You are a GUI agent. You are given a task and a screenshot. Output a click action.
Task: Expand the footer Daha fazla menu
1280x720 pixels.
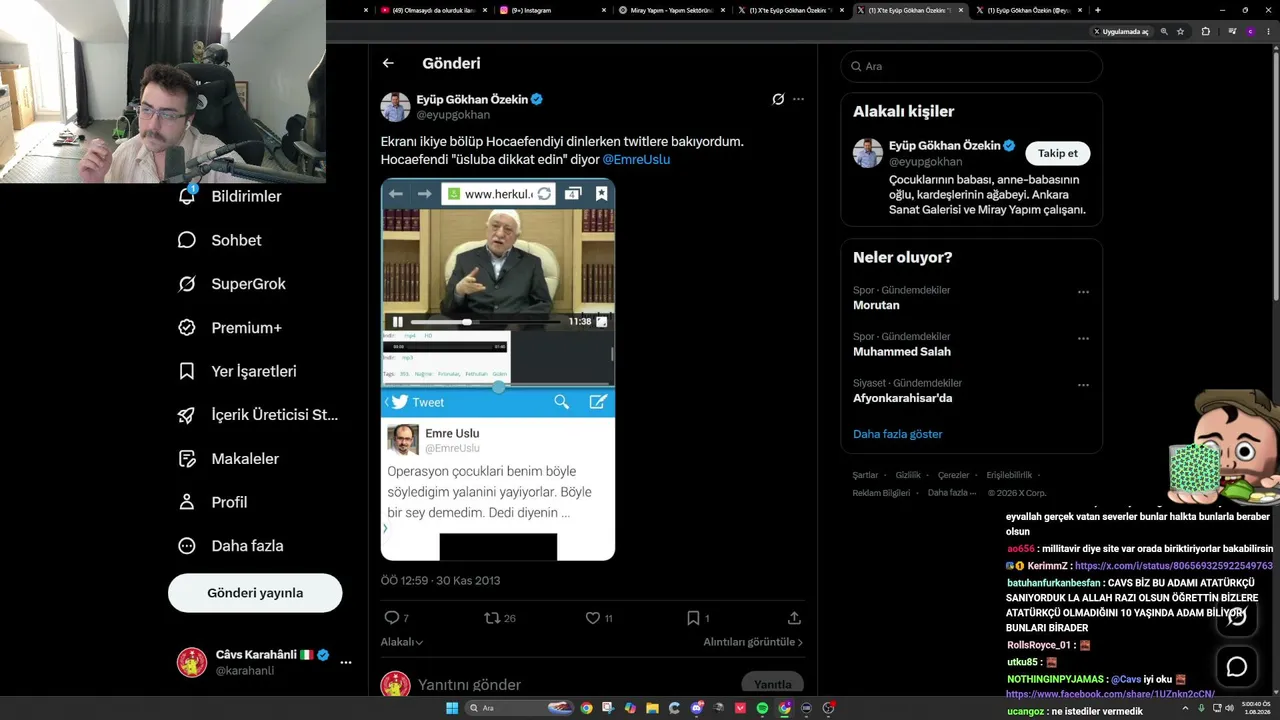click(x=952, y=493)
